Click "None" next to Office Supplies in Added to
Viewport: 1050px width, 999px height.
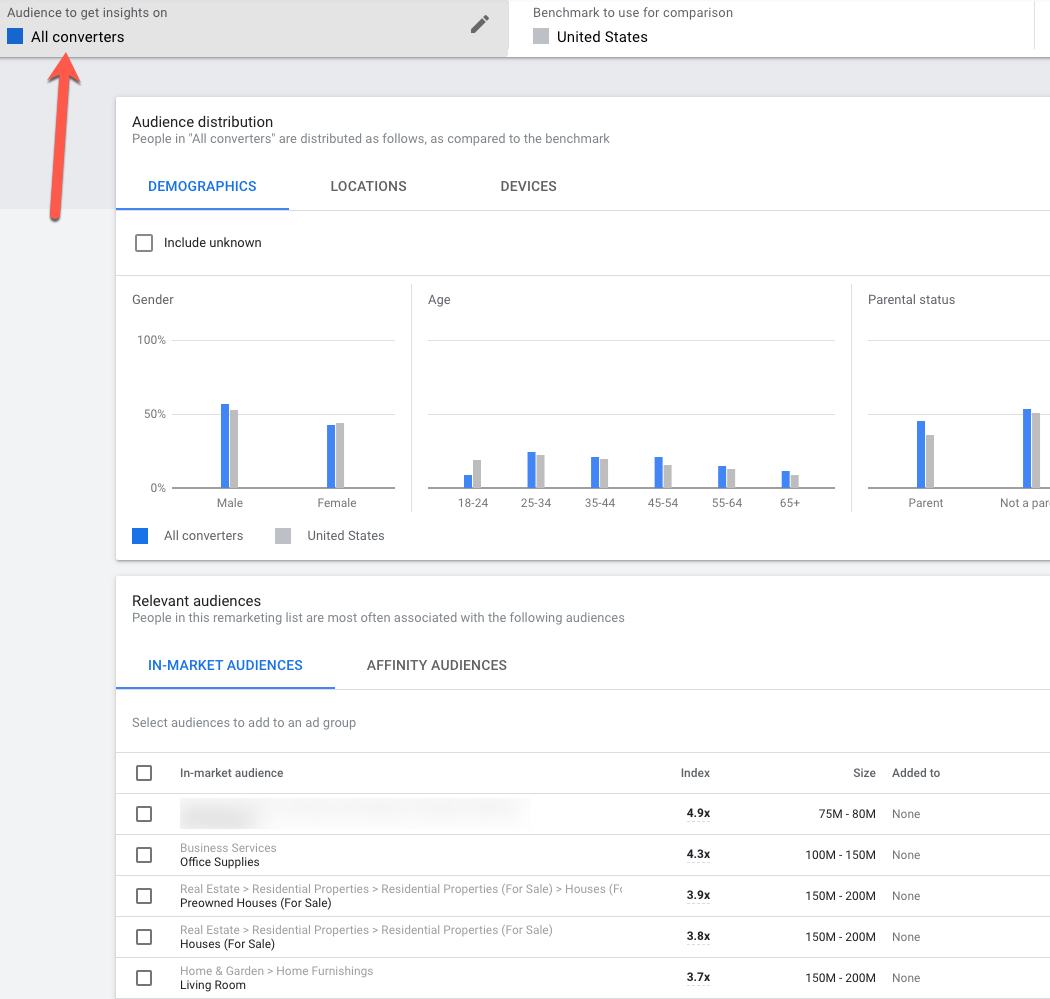pos(906,855)
